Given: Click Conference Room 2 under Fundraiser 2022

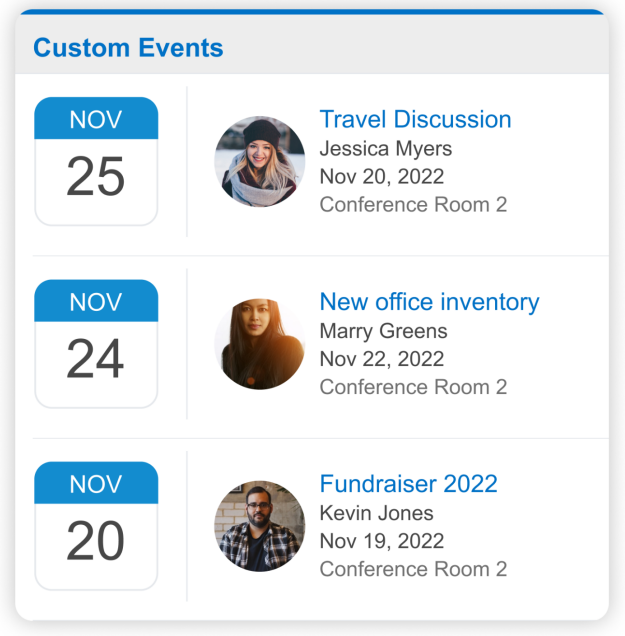Looking at the screenshot, I should pos(413,569).
